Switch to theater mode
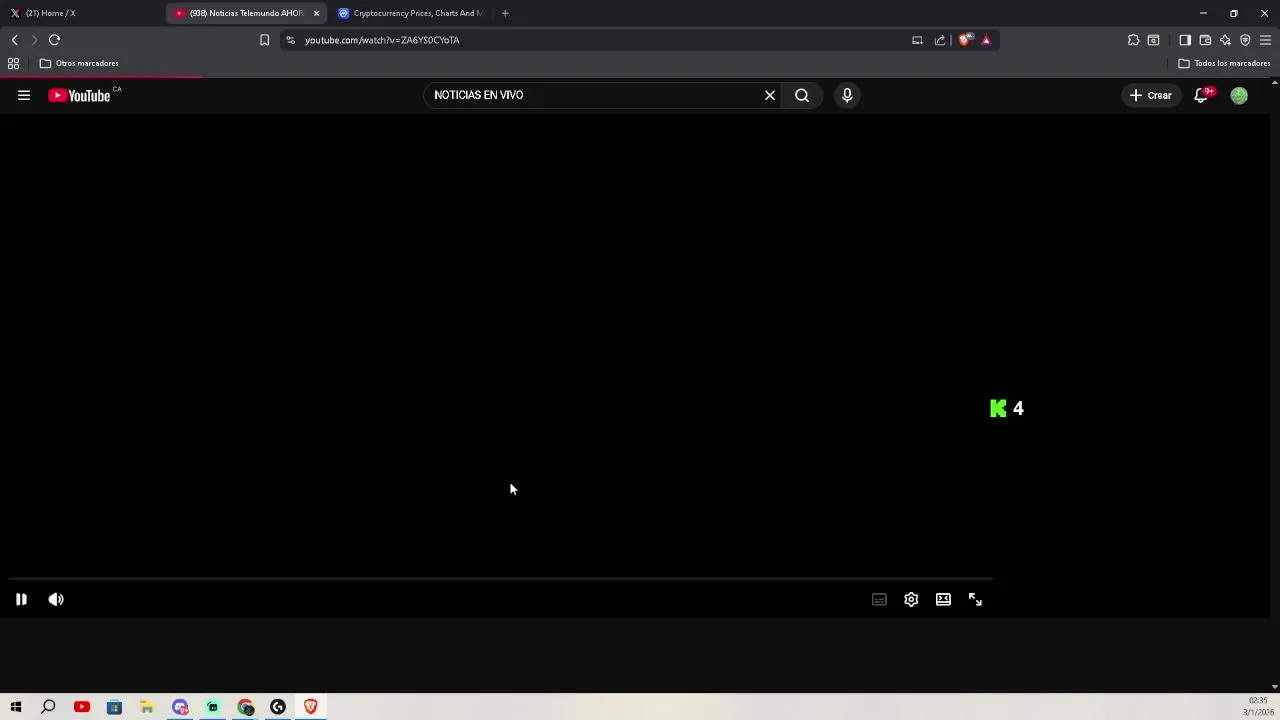 (x=943, y=599)
